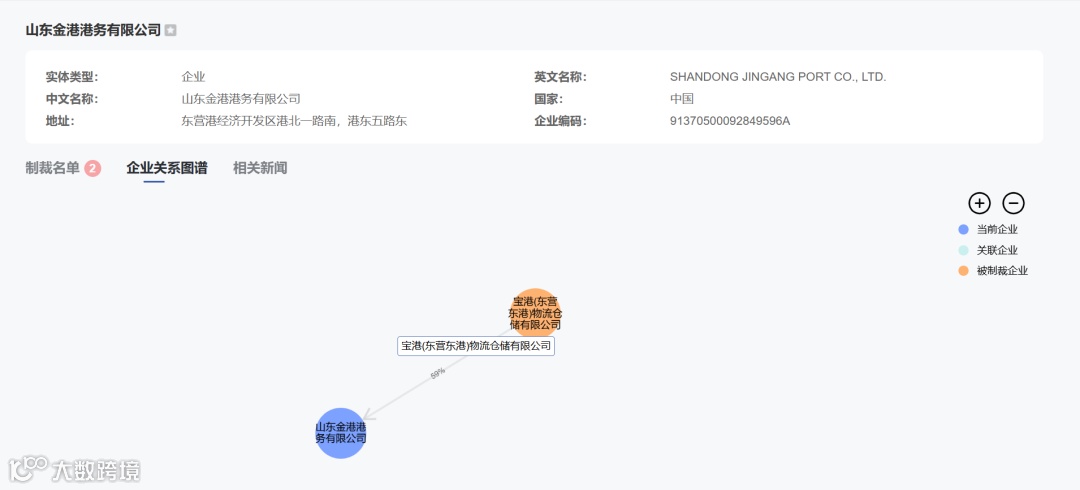Click the 国家 value 中国
1080x490 pixels.
[x=682, y=99]
